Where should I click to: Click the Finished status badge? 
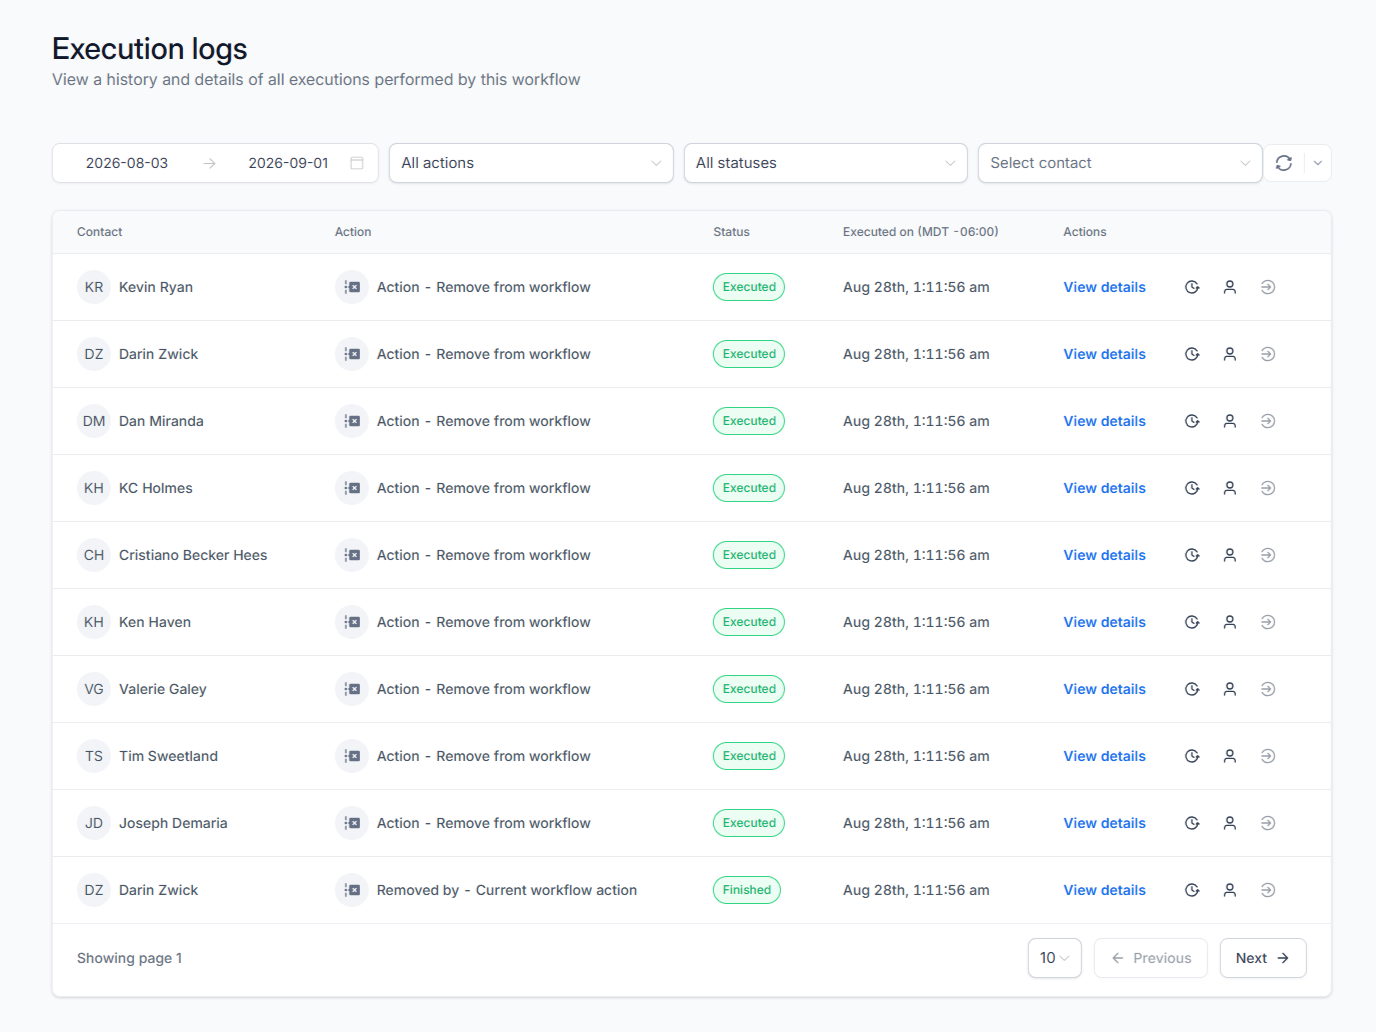(x=747, y=890)
